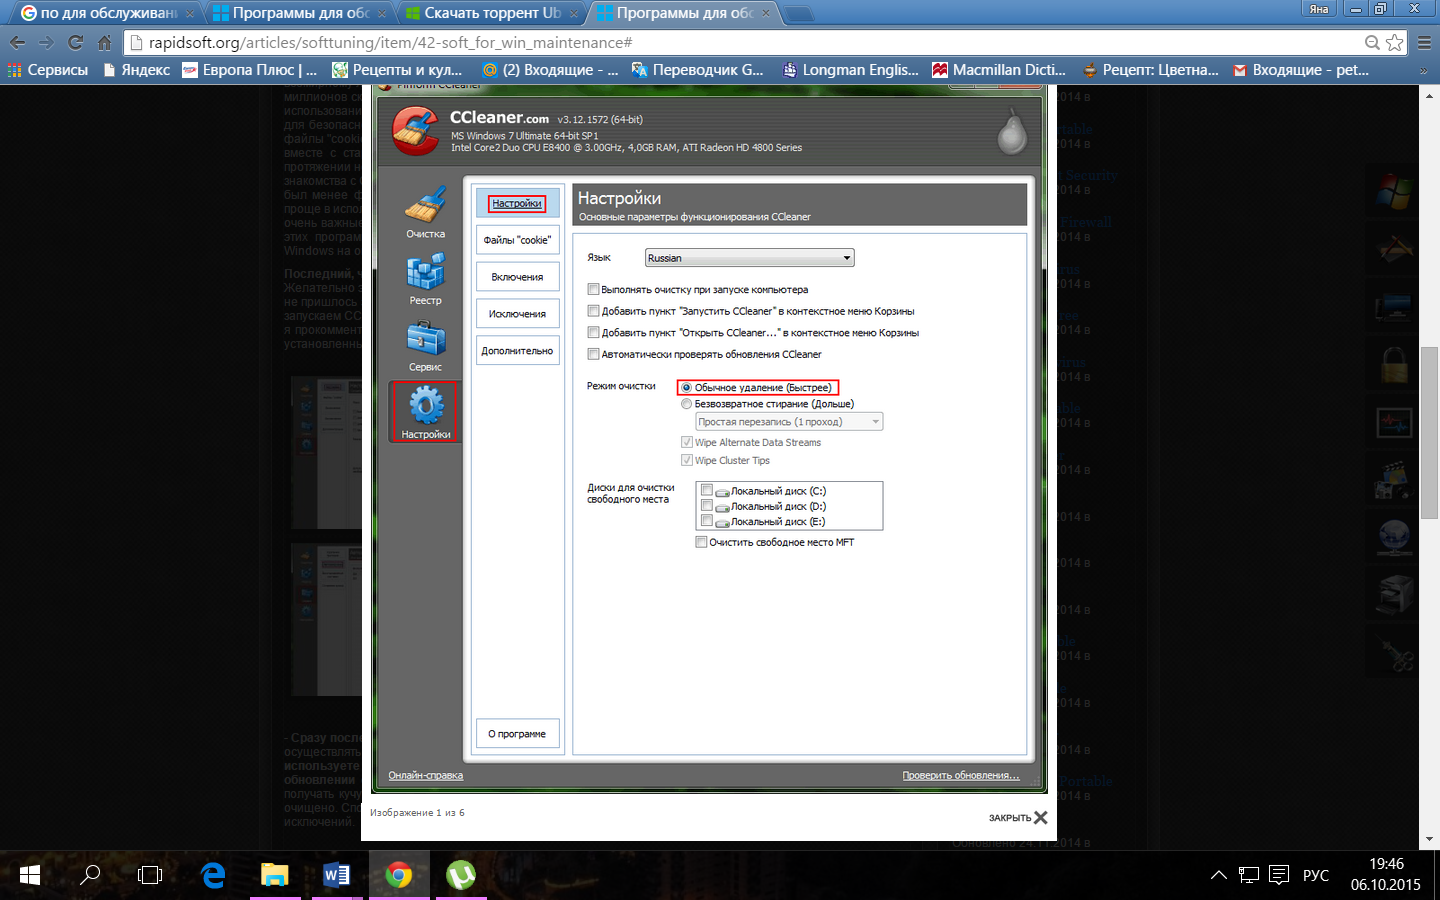Image resolution: width=1440 pixels, height=900 pixels.
Task: Expand bookmarks bar overflow chevron
Action: 1424,70
